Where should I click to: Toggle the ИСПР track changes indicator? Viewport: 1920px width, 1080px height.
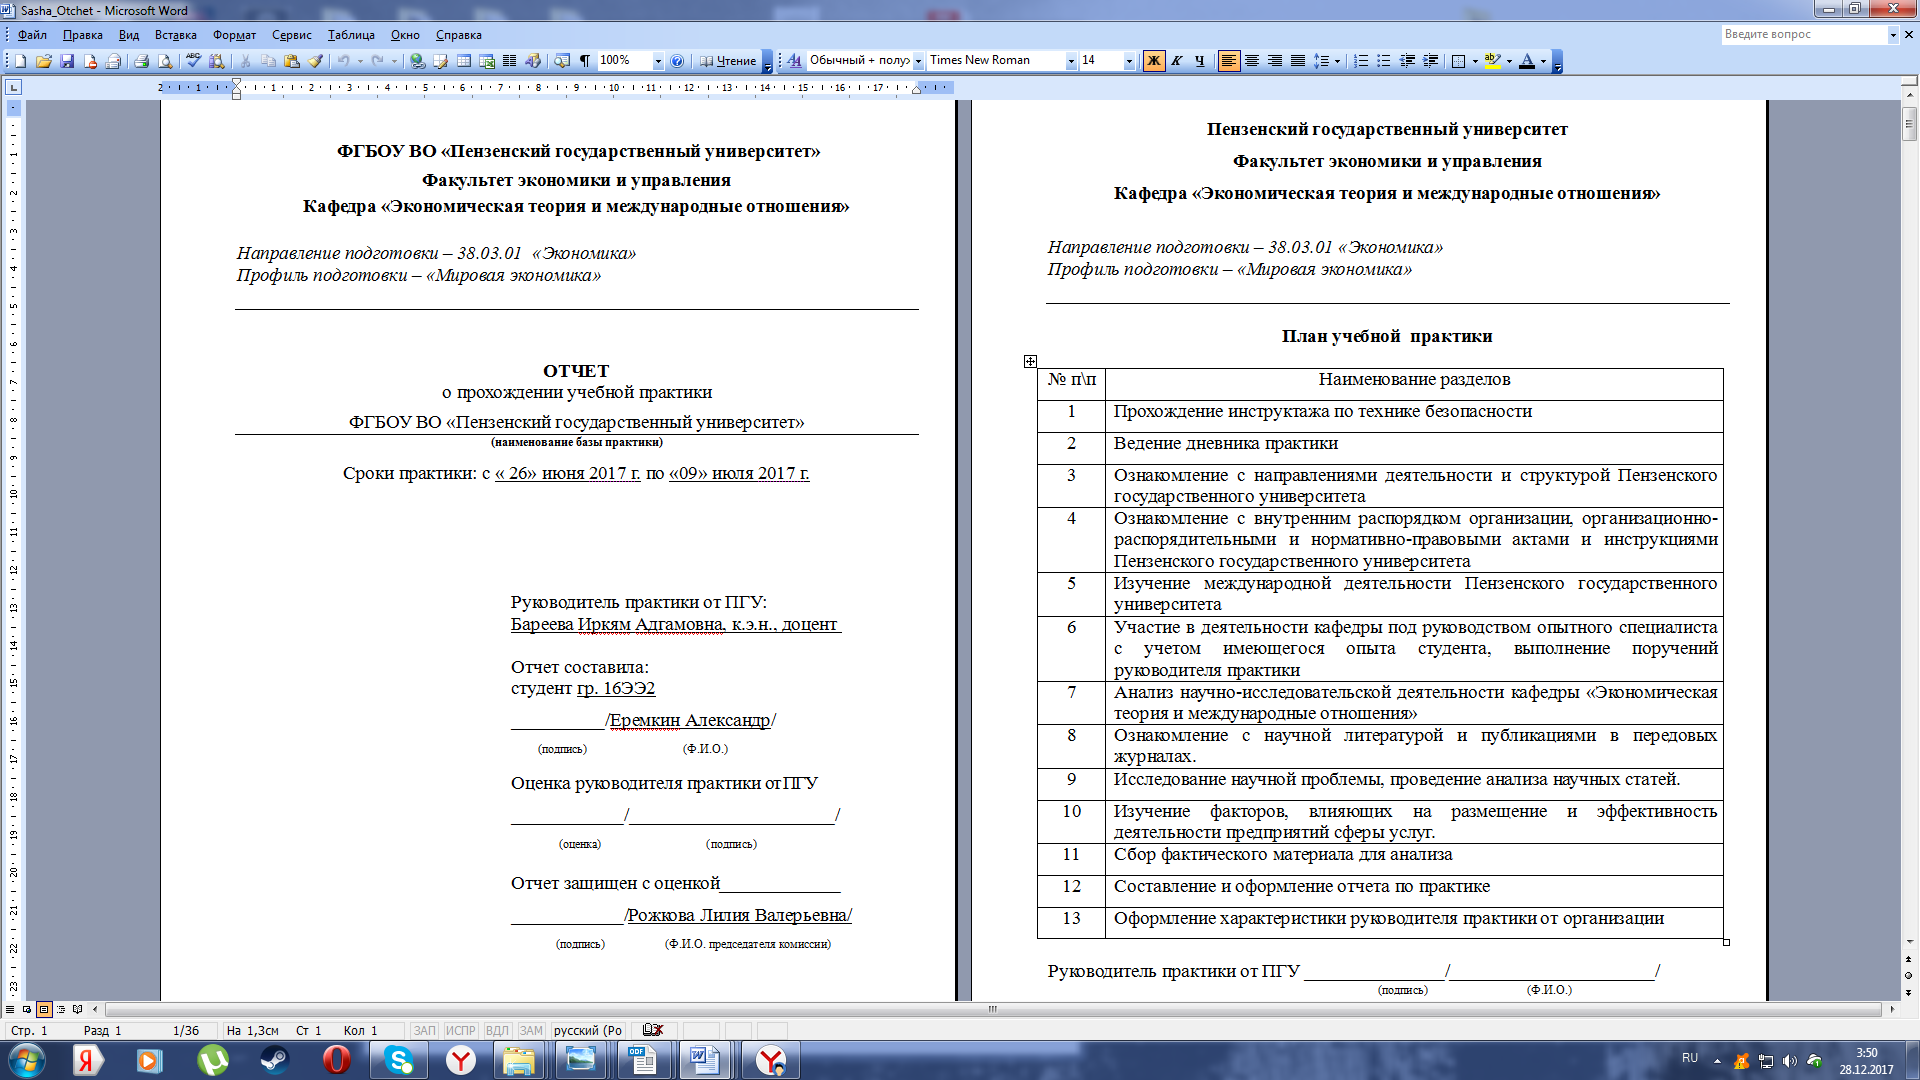pos(461,1030)
